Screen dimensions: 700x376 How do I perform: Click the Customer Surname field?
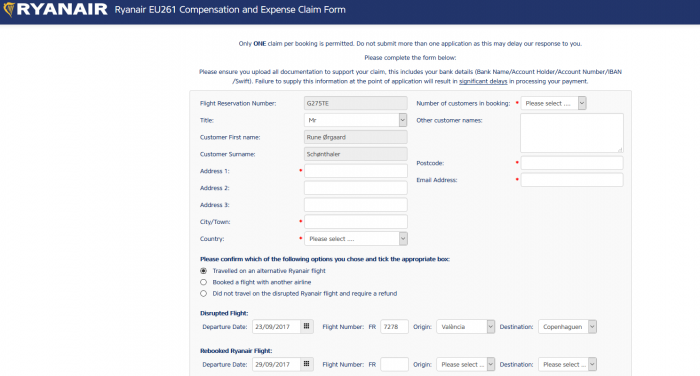point(356,154)
